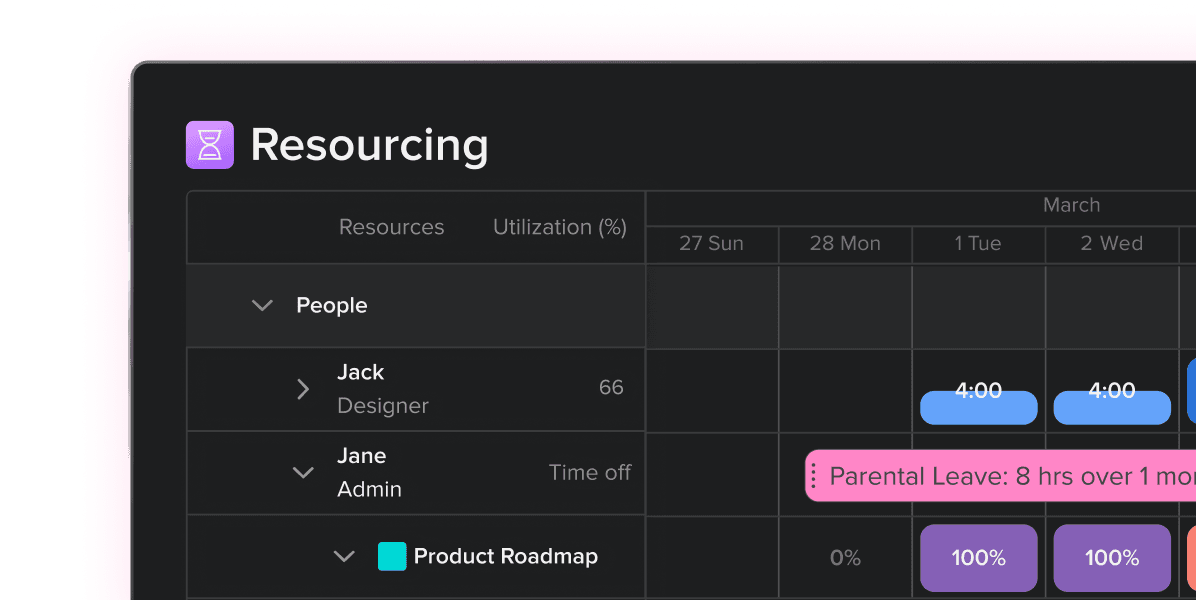The height and width of the screenshot is (600, 1196).
Task: Grab the dotted handle on Parental Leave bar
Action: pos(814,476)
